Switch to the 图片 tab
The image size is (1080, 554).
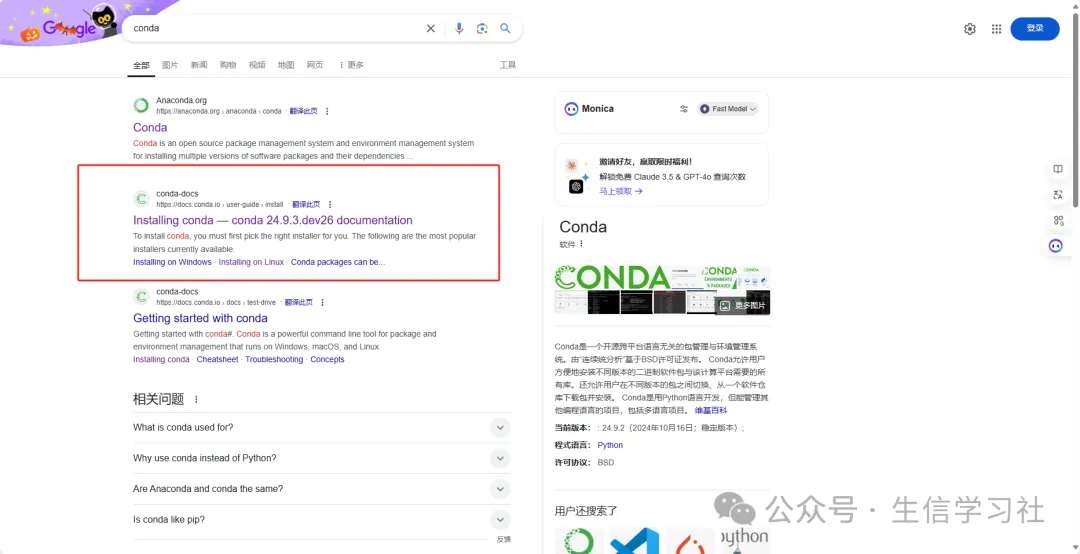170,65
